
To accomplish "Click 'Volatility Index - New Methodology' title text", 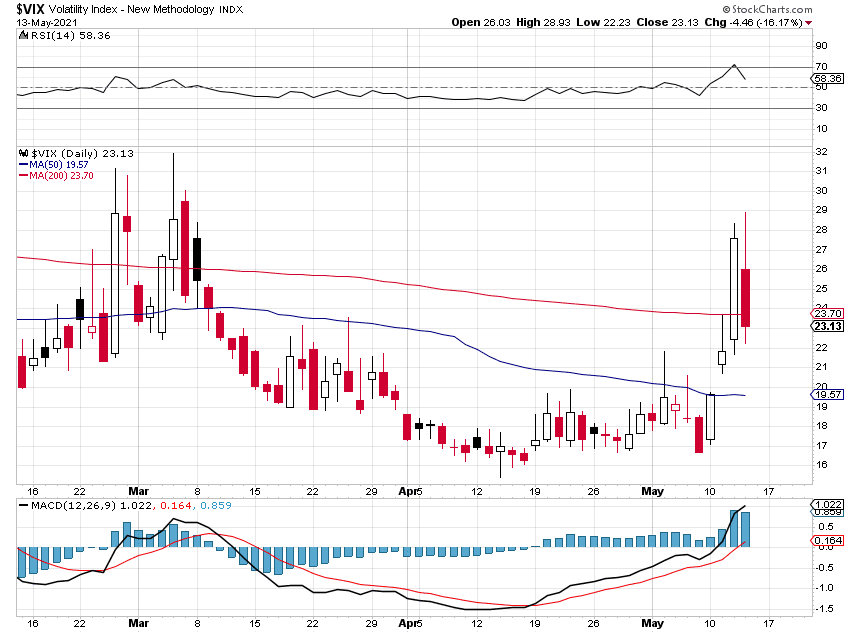I will (x=132, y=9).
